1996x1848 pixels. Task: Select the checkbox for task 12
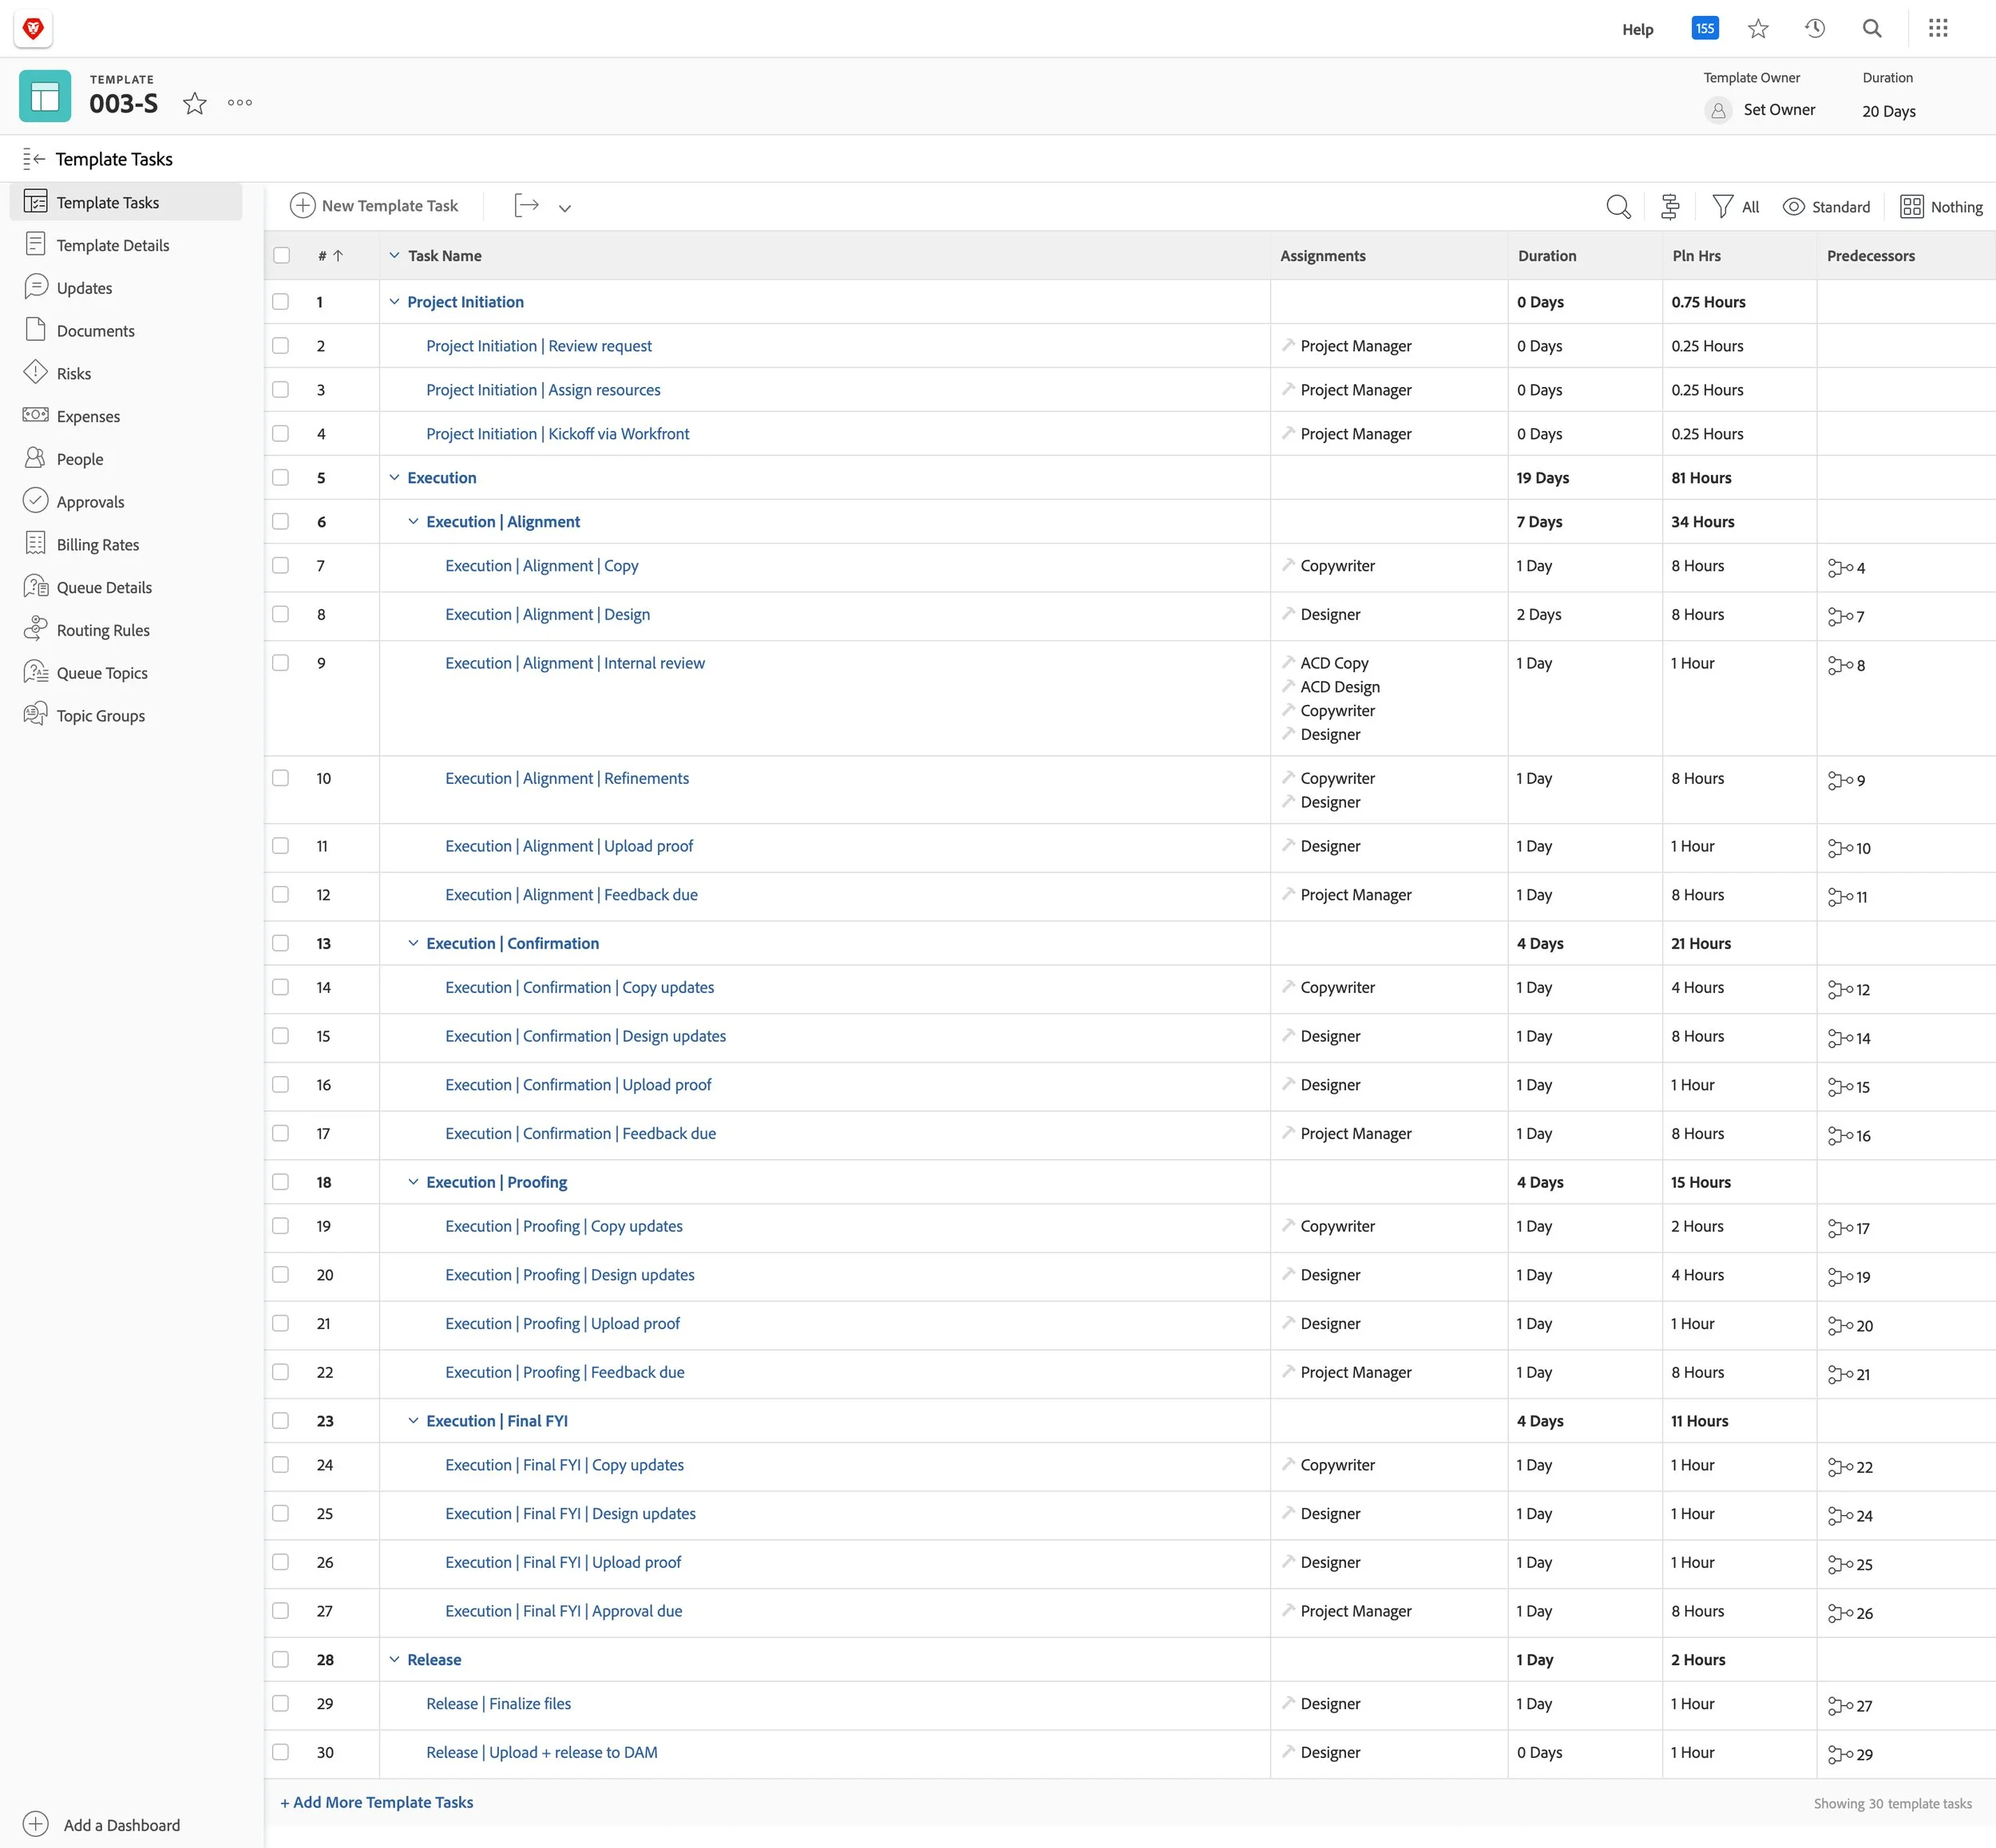[281, 895]
